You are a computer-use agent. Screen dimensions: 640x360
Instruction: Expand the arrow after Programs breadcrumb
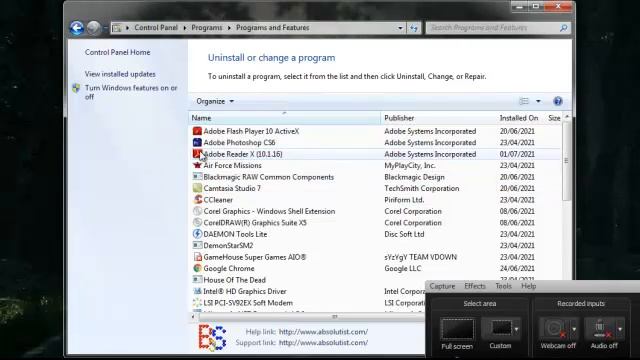229,28
